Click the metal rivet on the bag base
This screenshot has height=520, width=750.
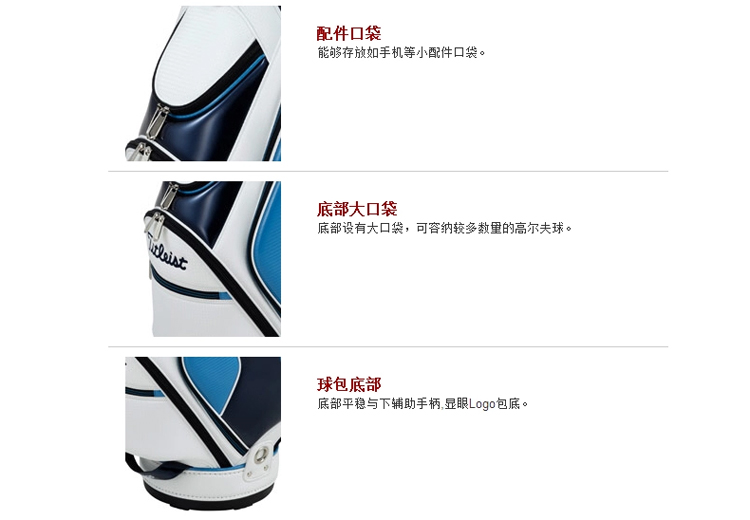tap(261, 454)
